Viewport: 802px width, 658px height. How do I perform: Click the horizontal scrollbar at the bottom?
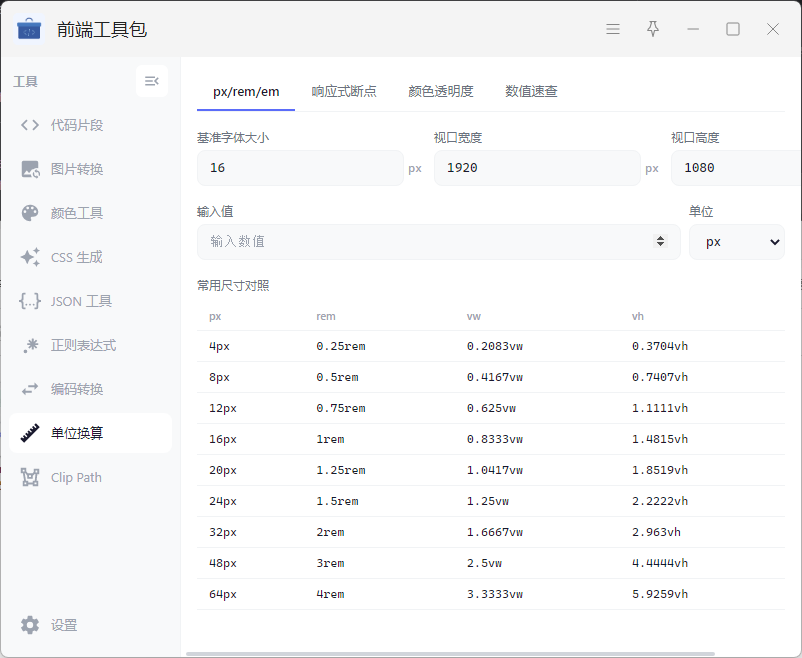click(450, 654)
